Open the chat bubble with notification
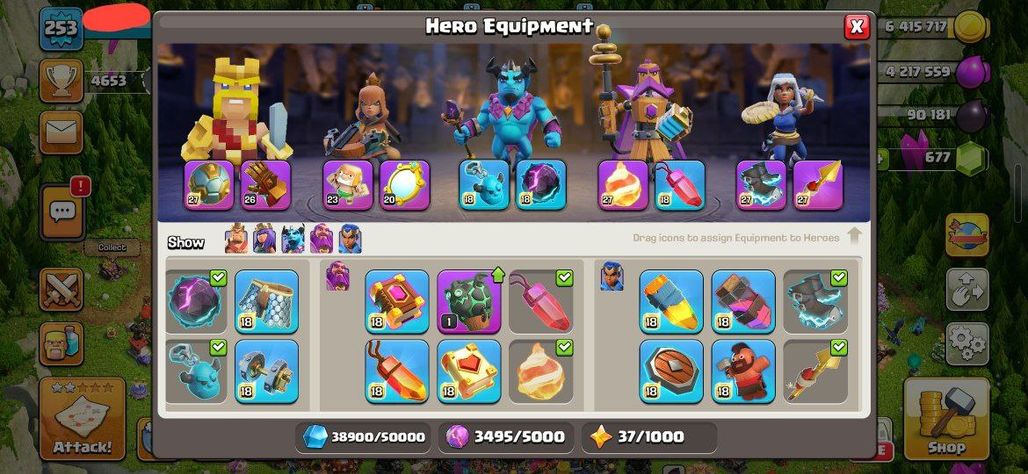This screenshot has height=474, width=1028. pos(62,212)
